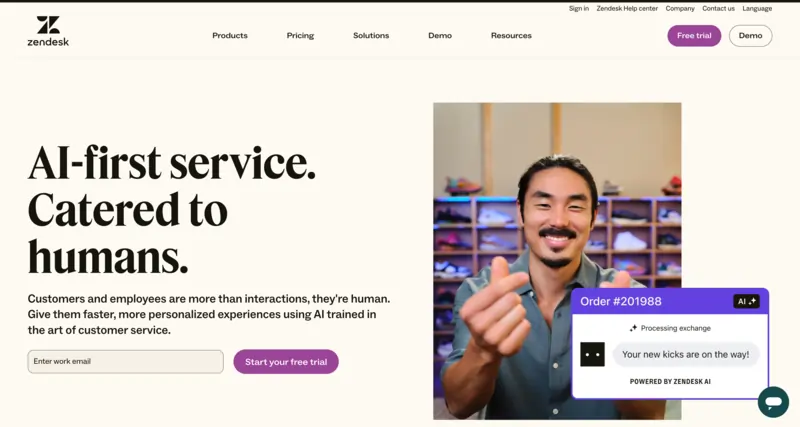Go to the Pricing page

tap(300, 36)
